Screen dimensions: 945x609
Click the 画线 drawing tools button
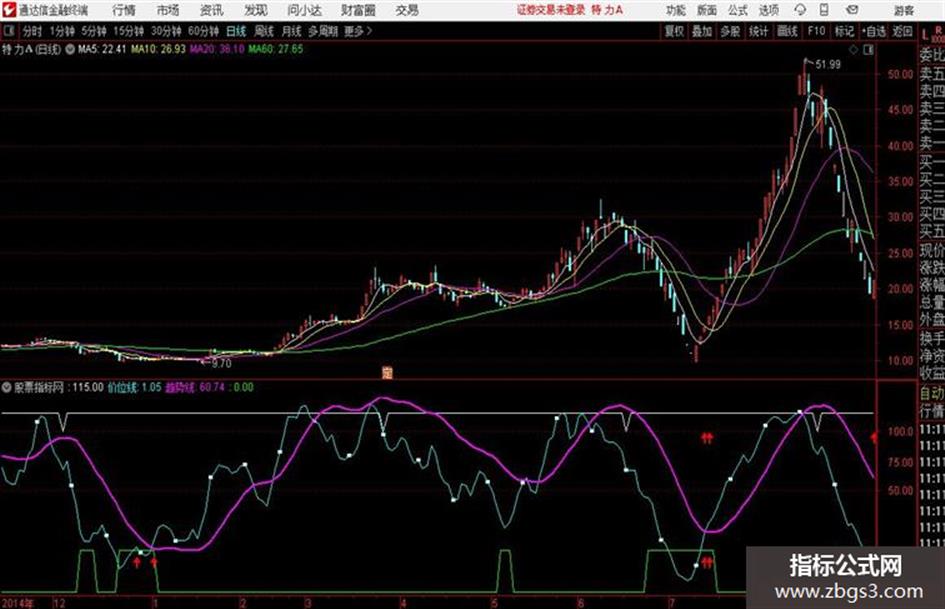[787, 31]
